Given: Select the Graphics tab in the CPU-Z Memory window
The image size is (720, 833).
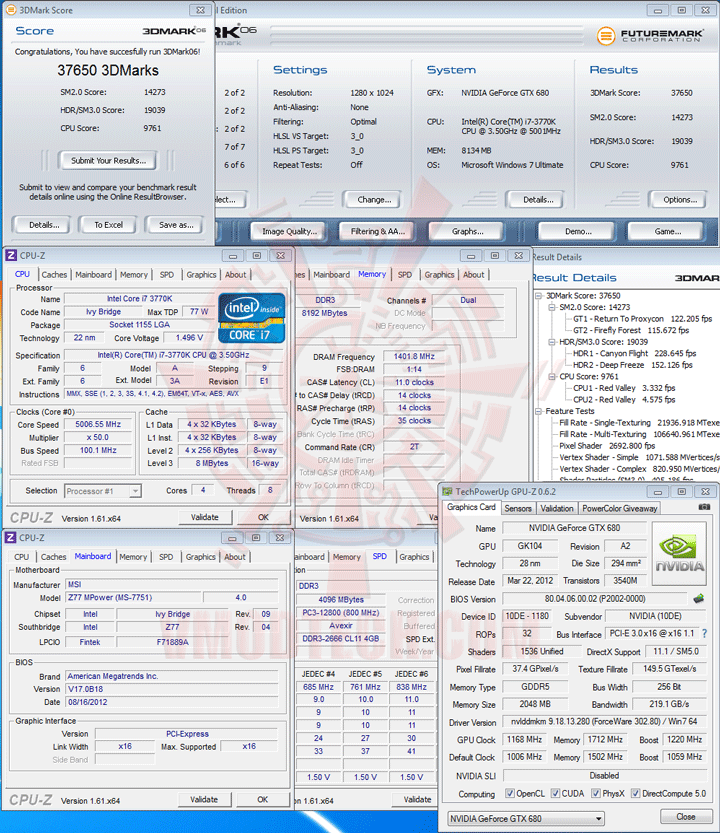Looking at the screenshot, I should 439,275.
